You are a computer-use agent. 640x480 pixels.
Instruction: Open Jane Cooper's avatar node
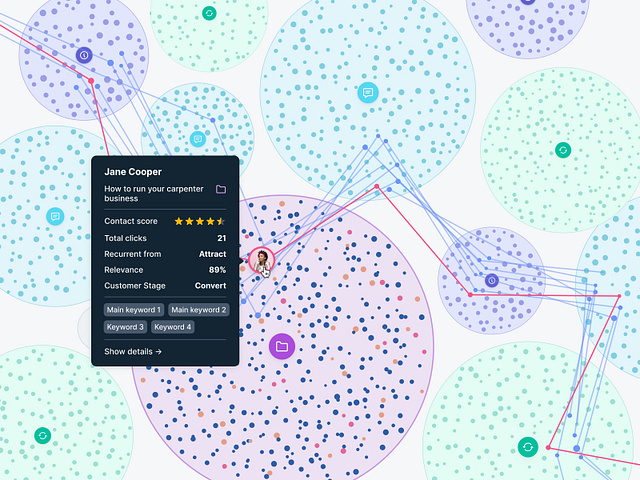[261, 260]
